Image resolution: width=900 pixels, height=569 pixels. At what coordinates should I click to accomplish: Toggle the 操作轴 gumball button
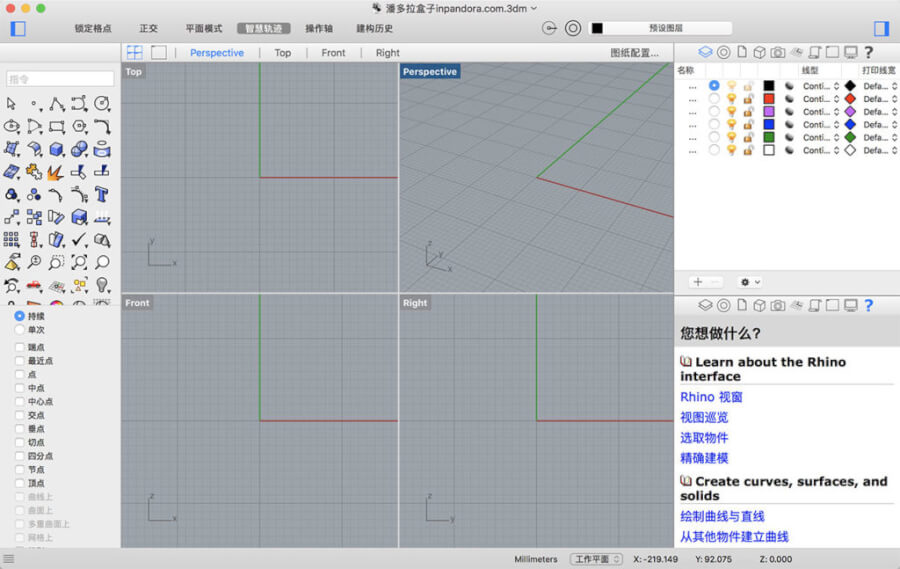coord(319,28)
